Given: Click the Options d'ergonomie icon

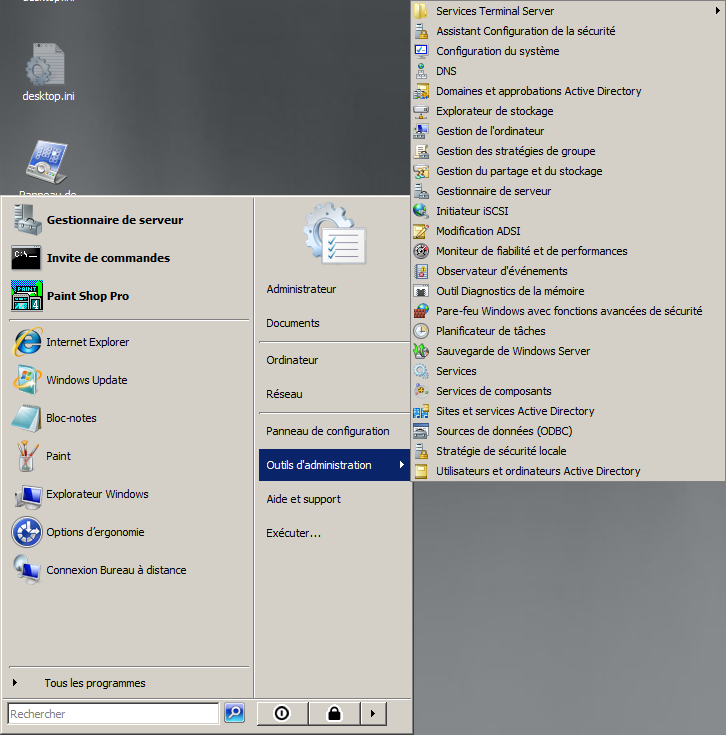Looking at the screenshot, I should tap(27, 532).
